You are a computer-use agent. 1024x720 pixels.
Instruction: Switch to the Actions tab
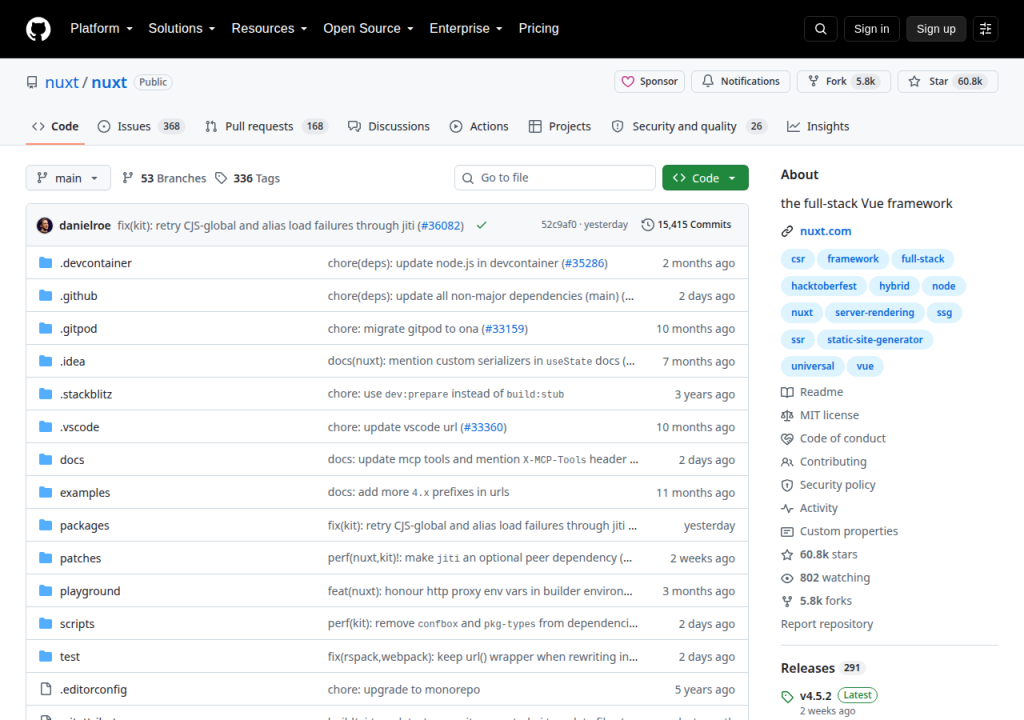click(479, 127)
